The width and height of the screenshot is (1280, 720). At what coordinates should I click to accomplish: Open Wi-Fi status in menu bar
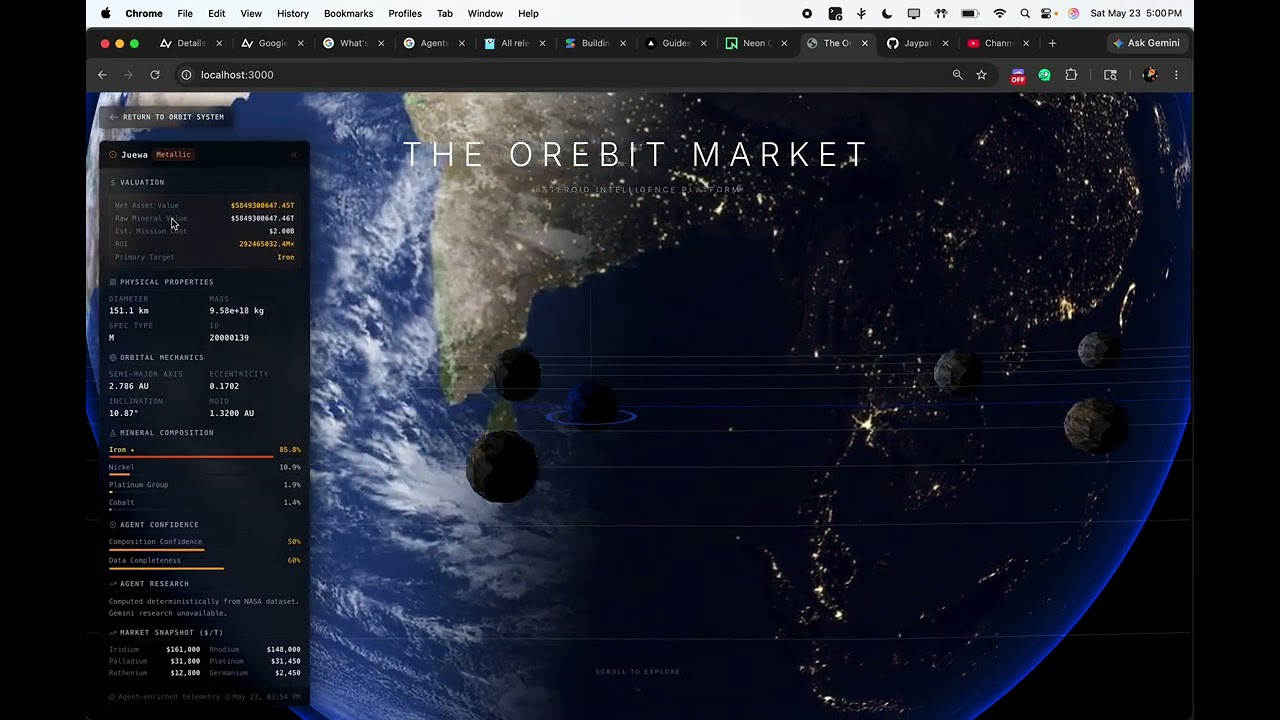click(x=1000, y=13)
